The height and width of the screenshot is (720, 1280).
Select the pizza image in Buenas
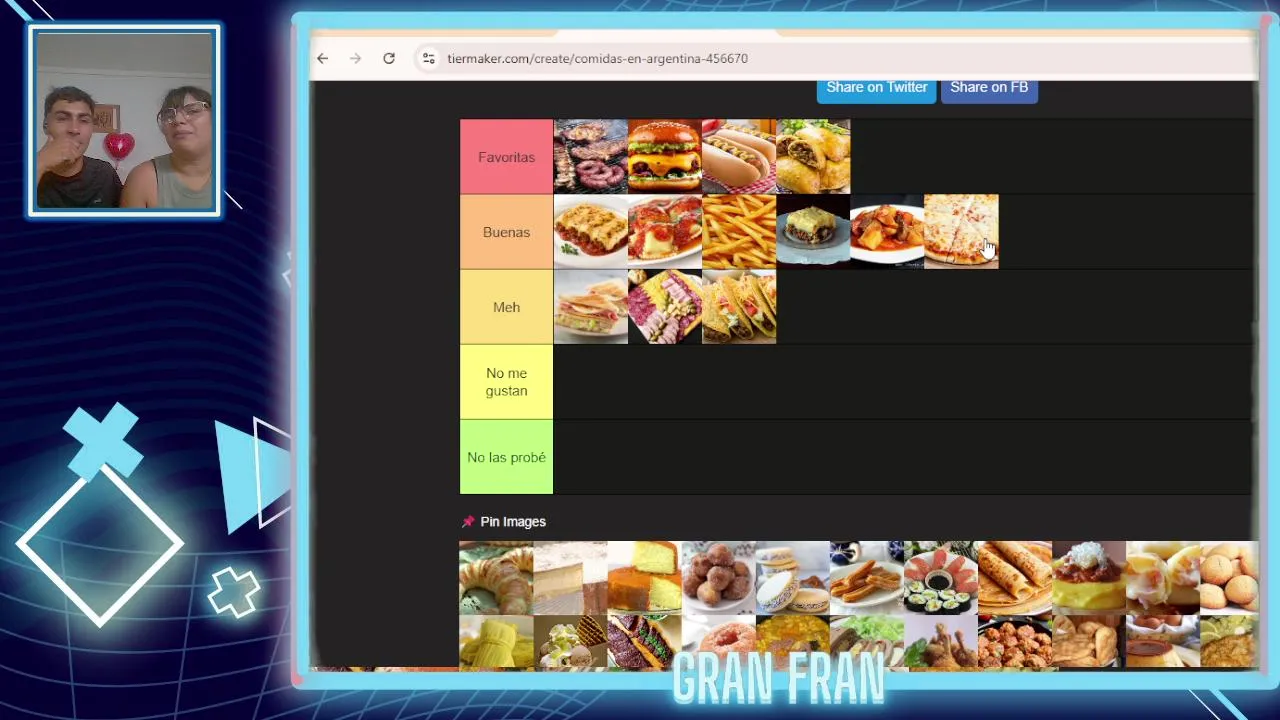(961, 232)
